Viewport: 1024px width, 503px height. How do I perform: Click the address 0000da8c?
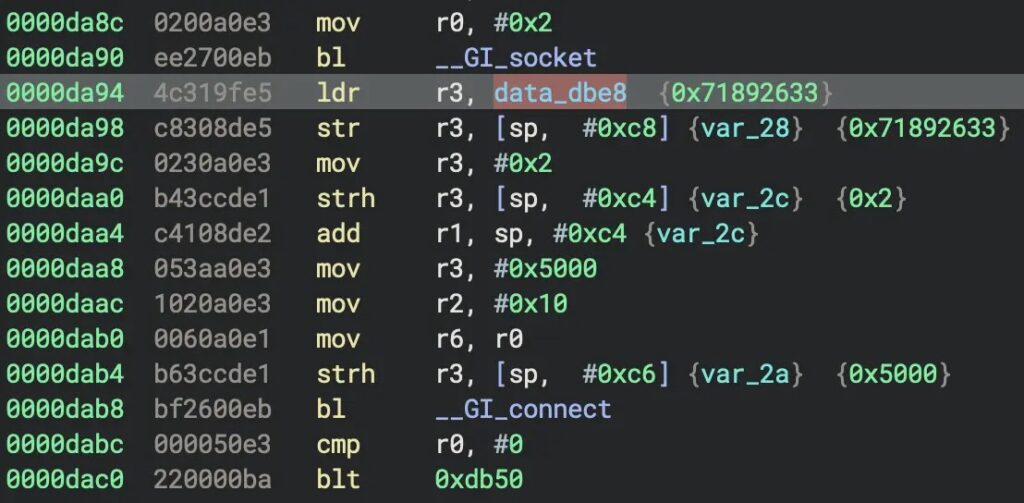[64, 23]
